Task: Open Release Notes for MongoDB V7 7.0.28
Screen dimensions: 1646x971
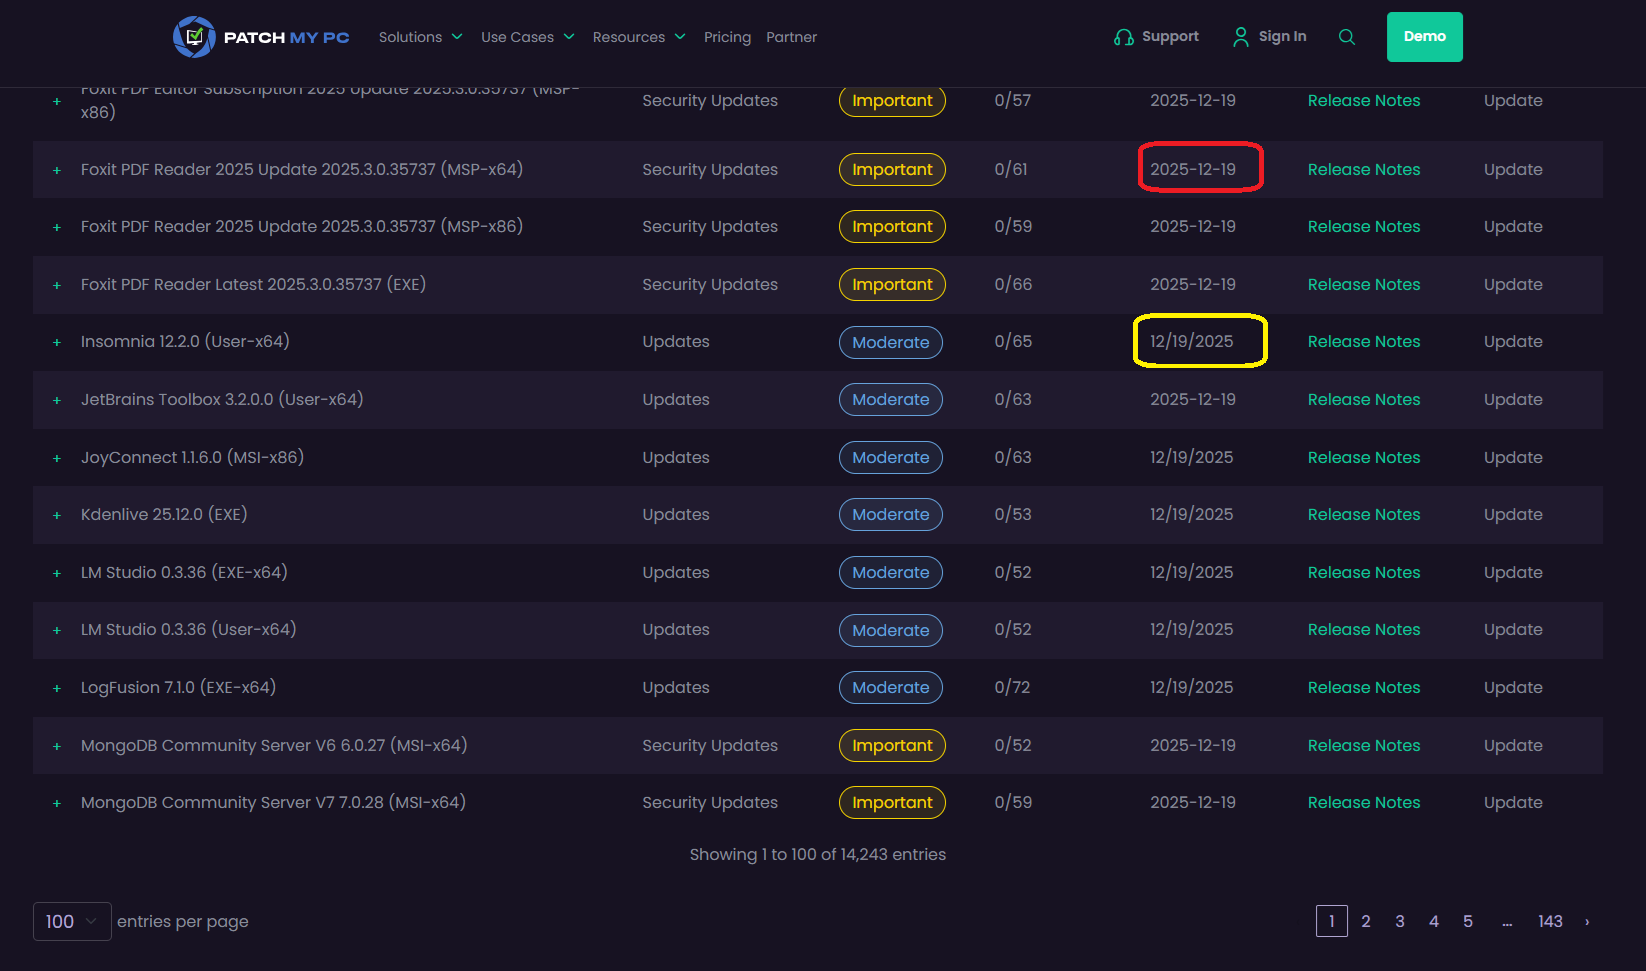Action: coord(1363,803)
